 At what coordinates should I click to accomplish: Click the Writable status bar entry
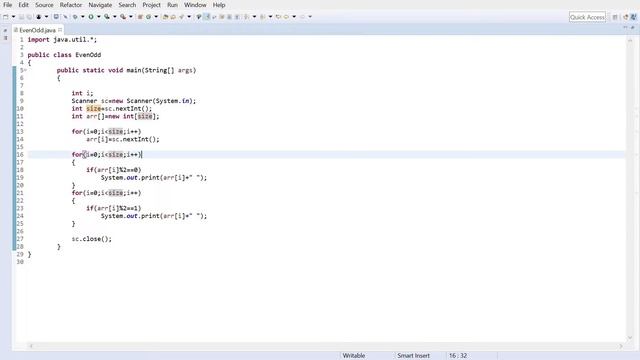(x=353, y=356)
